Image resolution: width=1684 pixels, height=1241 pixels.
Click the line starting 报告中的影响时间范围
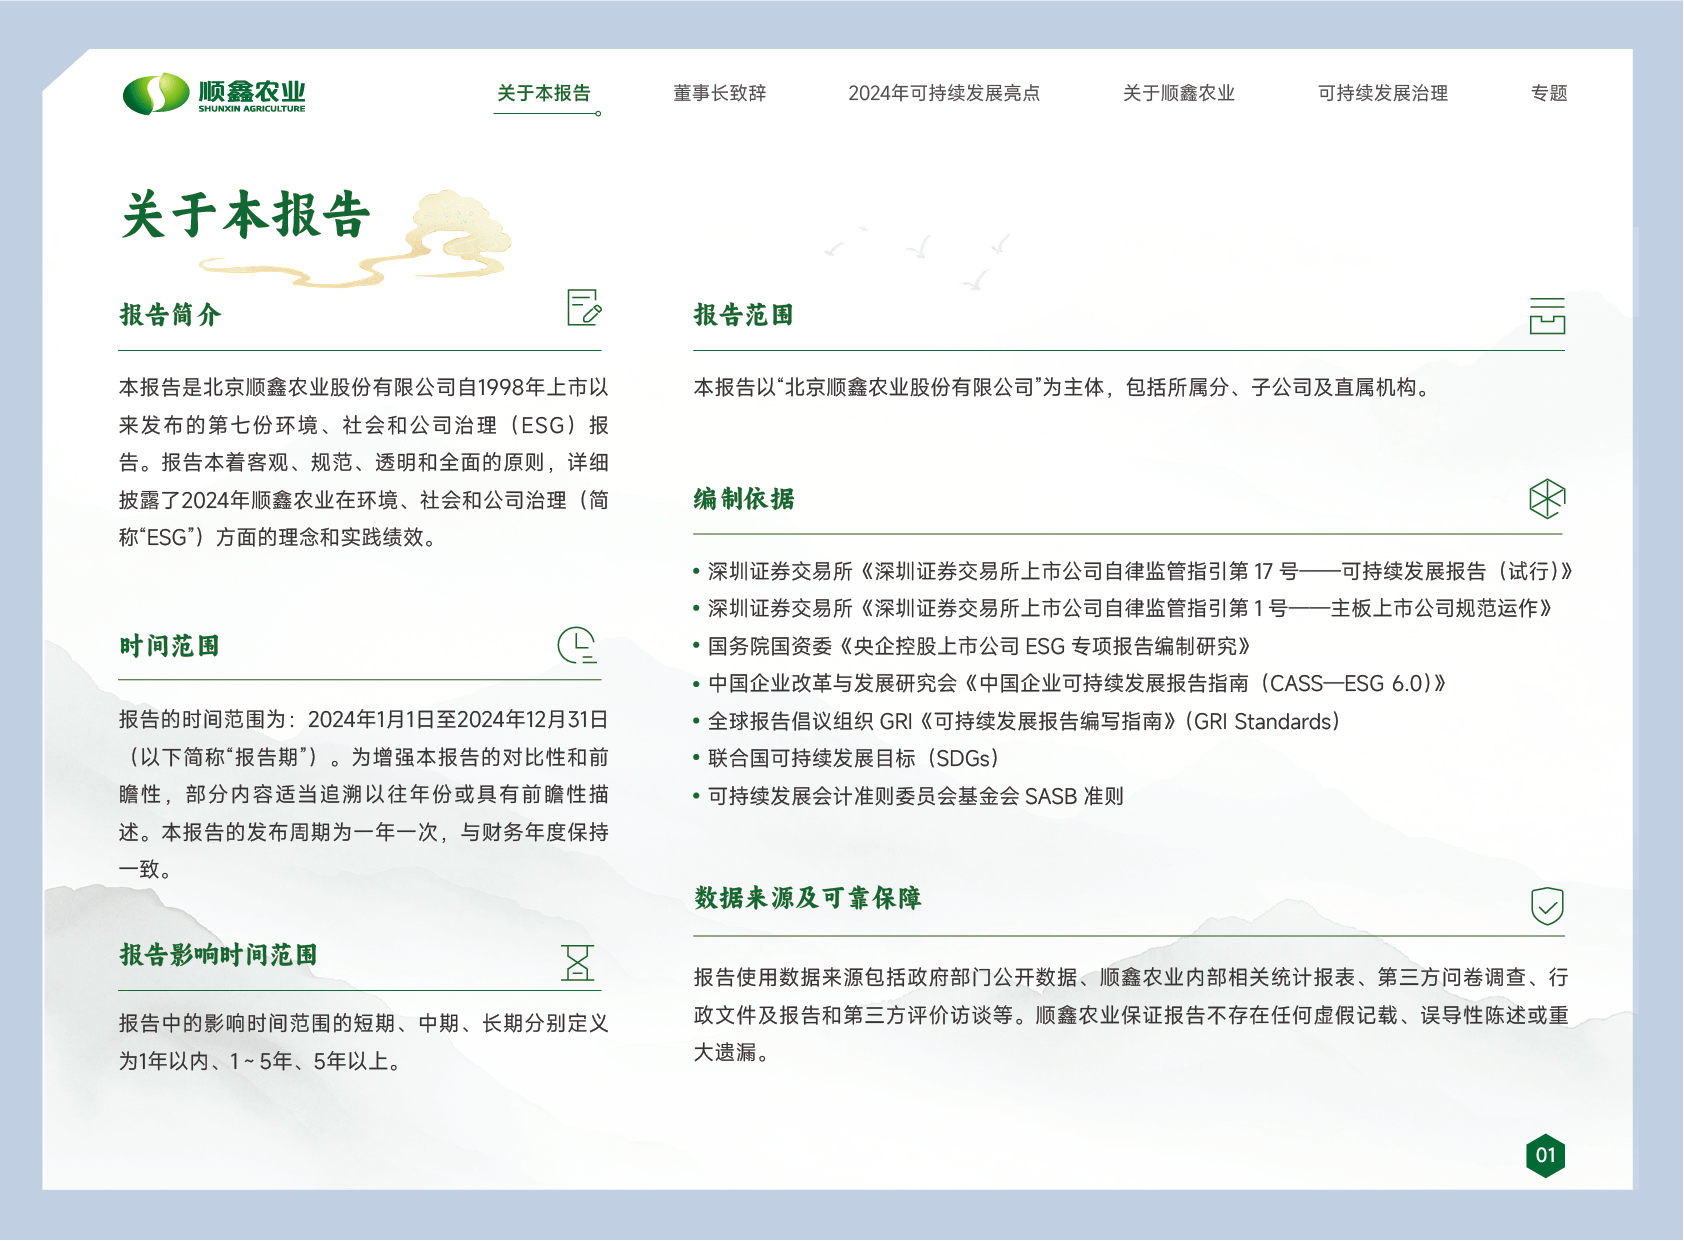364,1023
